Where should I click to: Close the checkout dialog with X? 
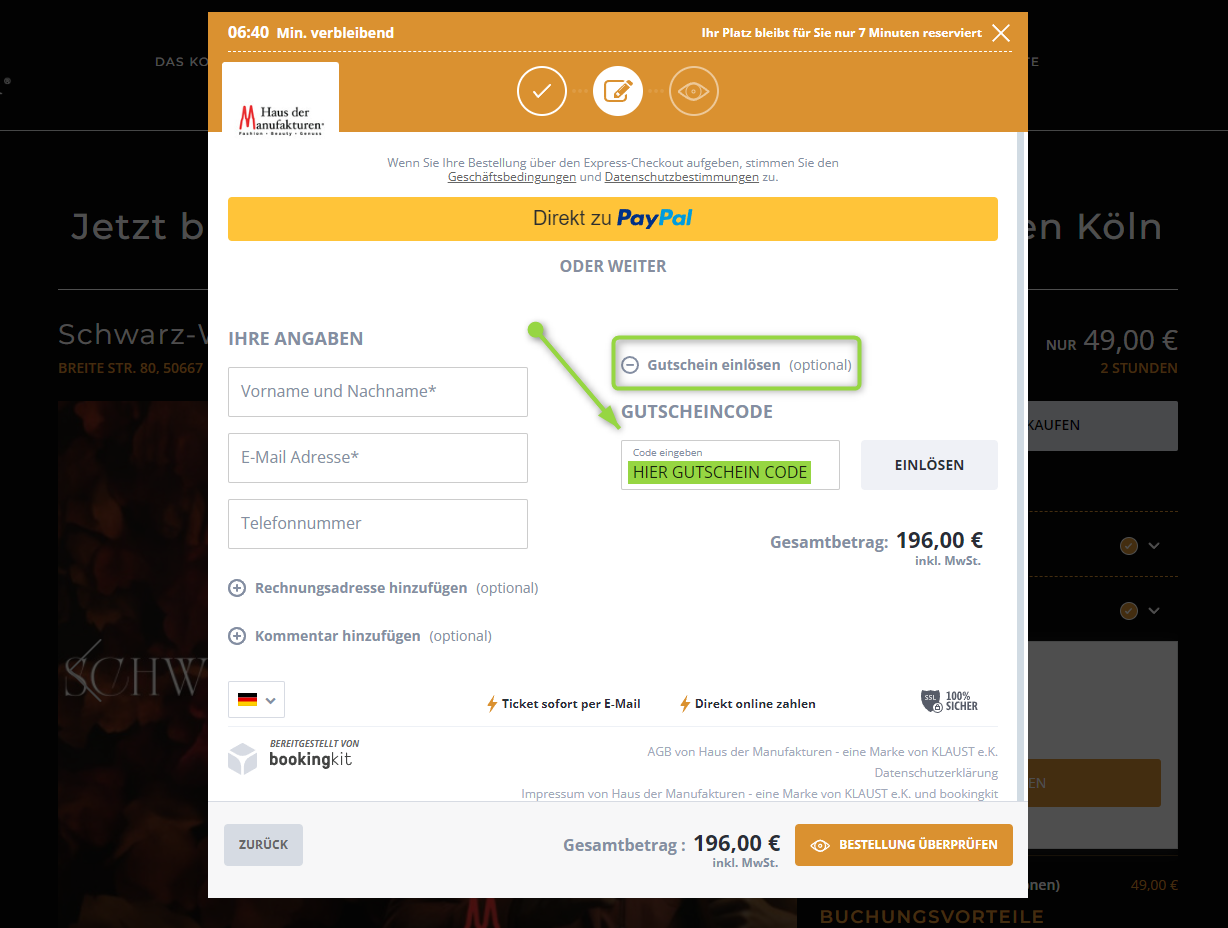[1001, 33]
